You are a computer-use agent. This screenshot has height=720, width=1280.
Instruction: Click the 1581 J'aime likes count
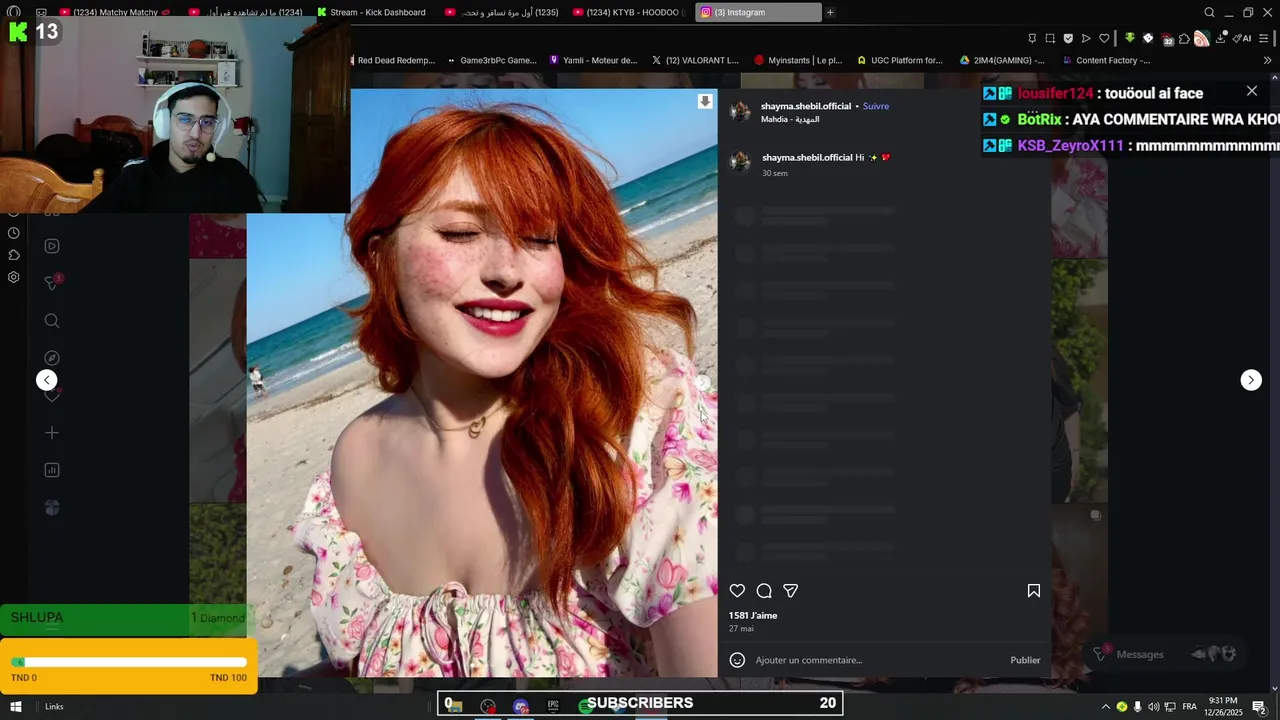click(753, 616)
